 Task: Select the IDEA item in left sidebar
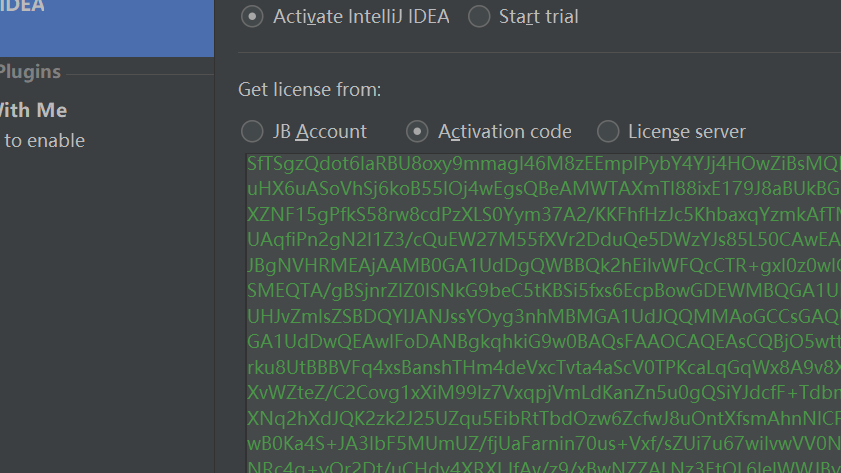click(107, 28)
